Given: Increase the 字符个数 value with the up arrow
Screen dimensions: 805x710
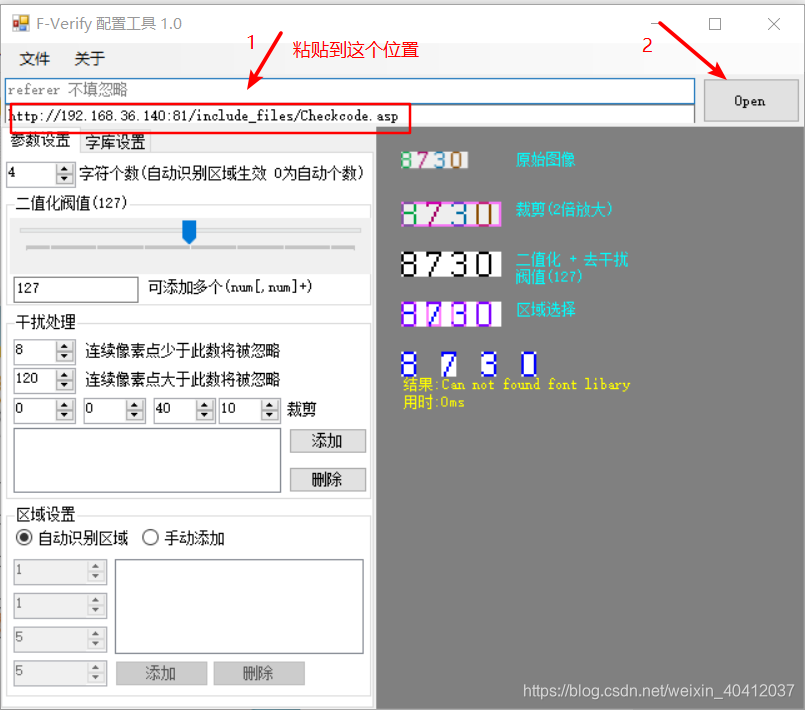Looking at the screenshot, I should (65, 169).
